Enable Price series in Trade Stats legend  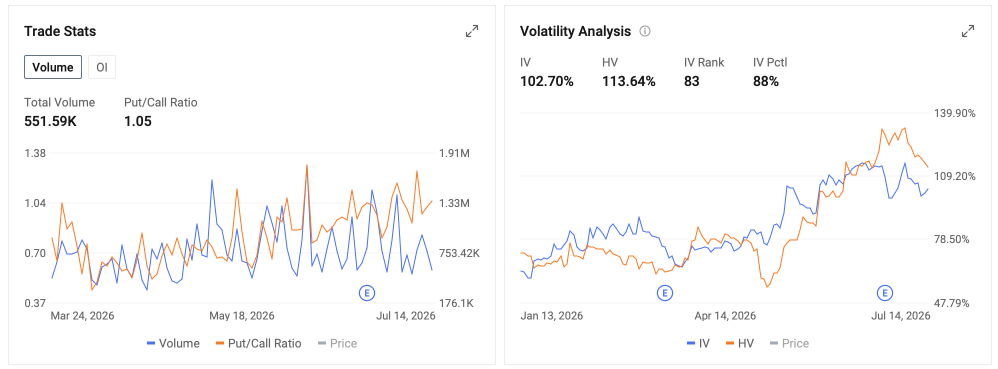(337, 344)
